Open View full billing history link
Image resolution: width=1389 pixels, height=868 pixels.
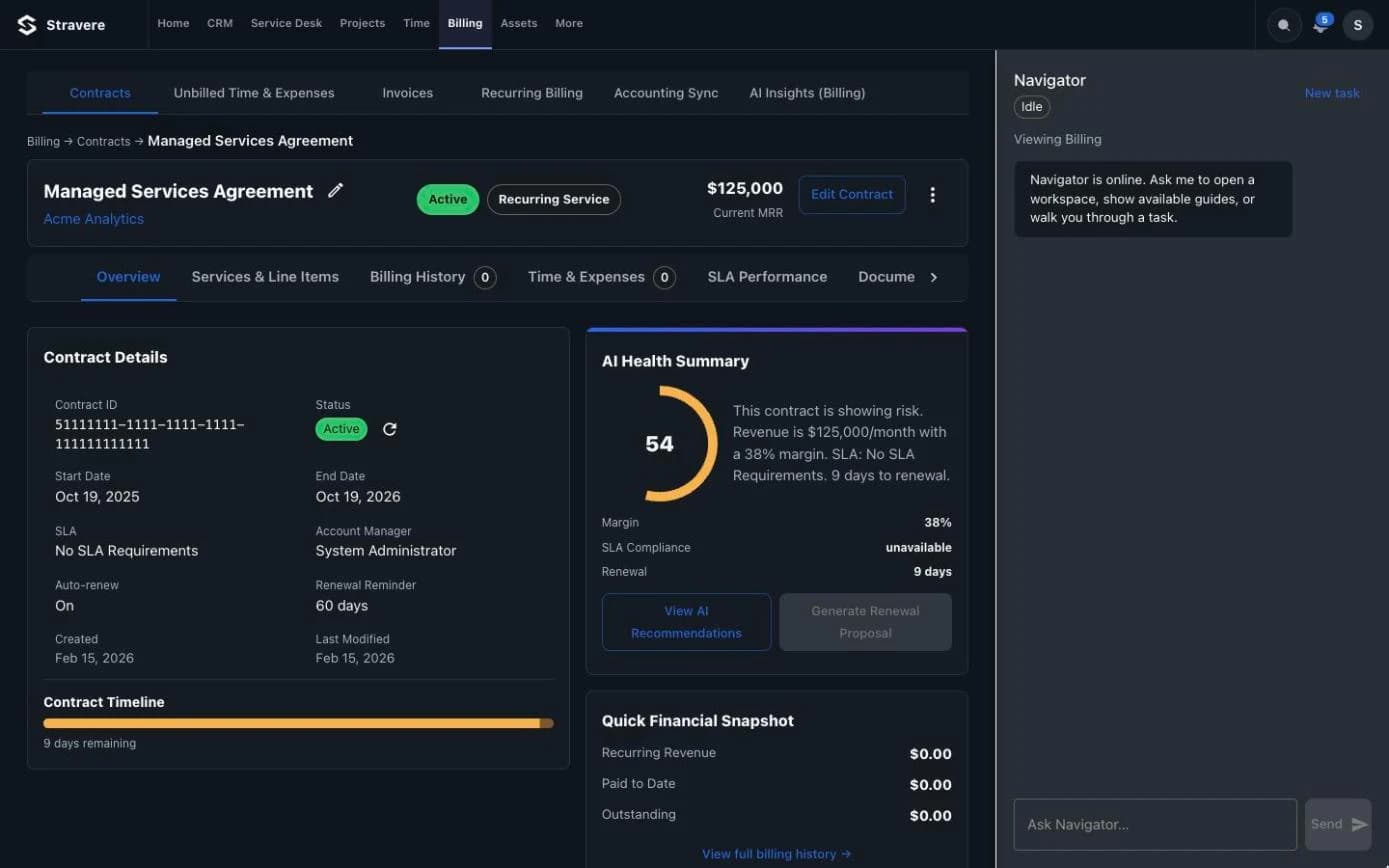(777, 854)
